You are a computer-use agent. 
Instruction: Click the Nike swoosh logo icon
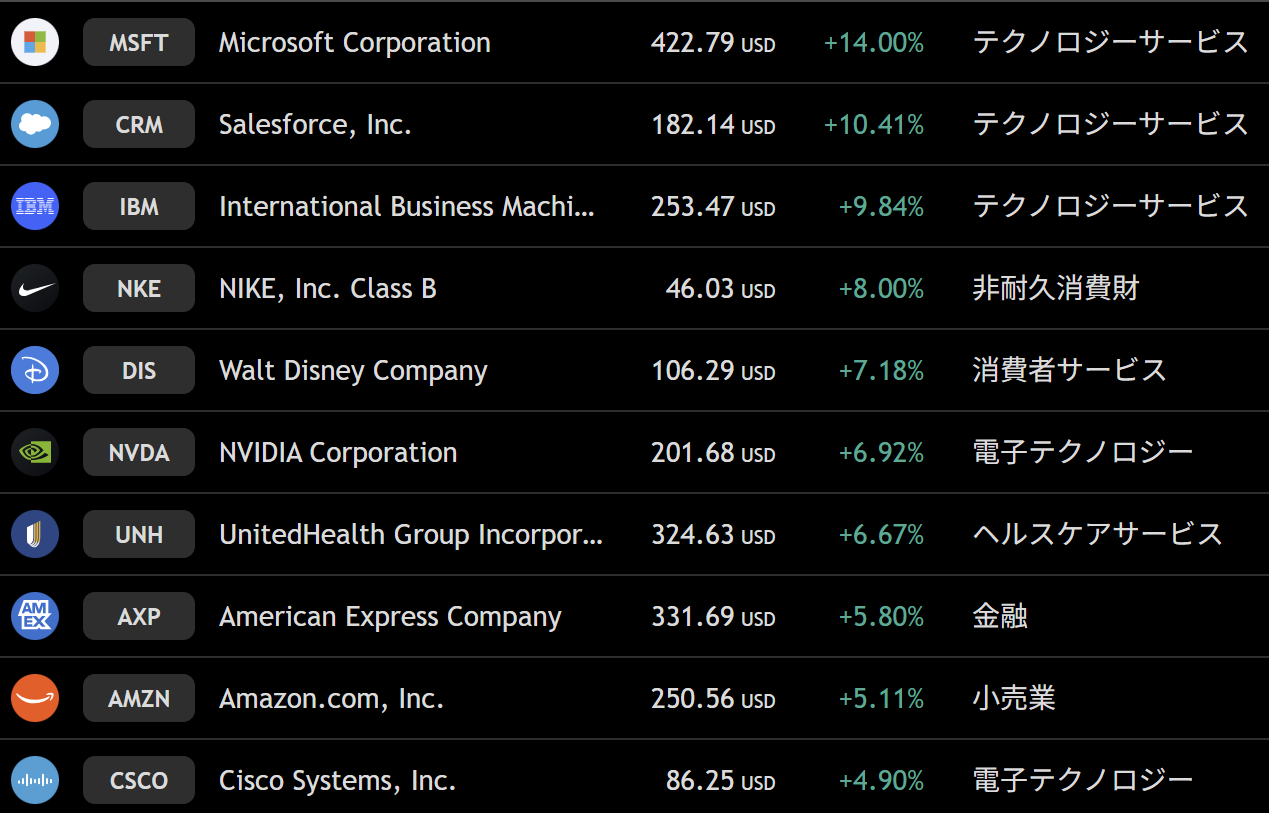pyautogui.click(x=35, y=289)
